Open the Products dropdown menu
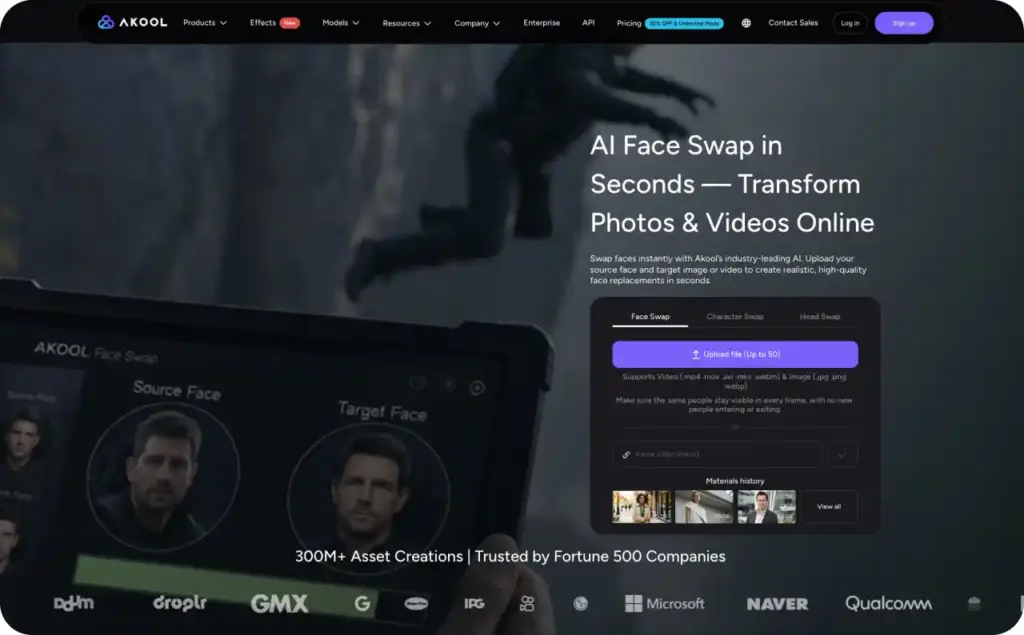This screenshot has height=635, width=1024. pos(205,23)
